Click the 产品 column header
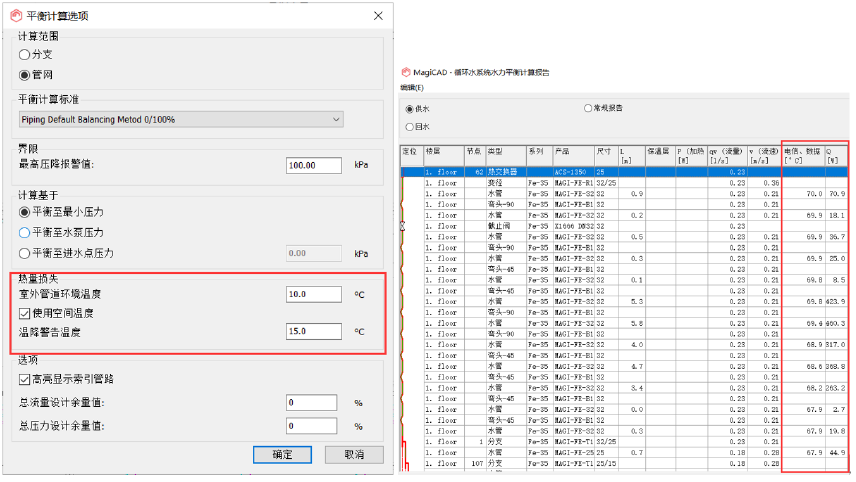The height and width of the screenshot is (482, 856). coord(574,156)
